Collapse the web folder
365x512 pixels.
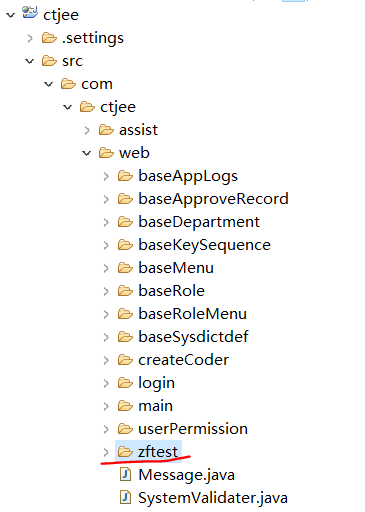(86, 153)
